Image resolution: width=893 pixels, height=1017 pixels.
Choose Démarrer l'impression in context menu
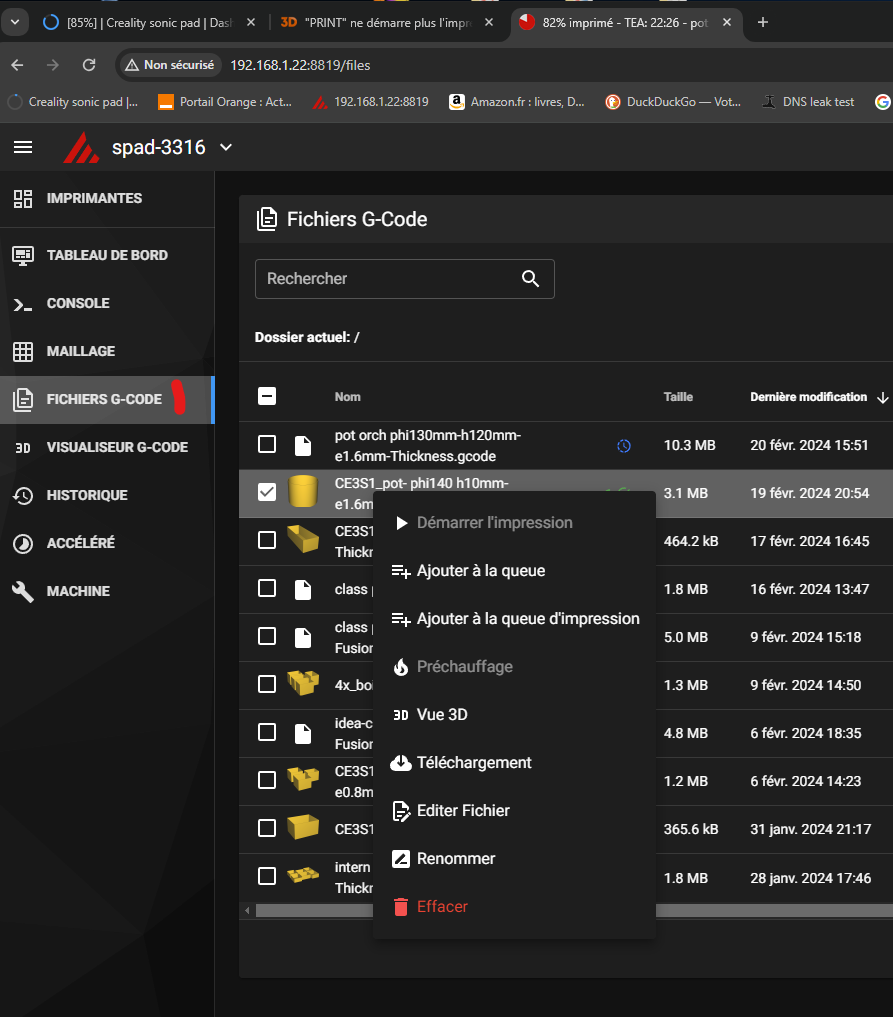[x=514, y=523]
